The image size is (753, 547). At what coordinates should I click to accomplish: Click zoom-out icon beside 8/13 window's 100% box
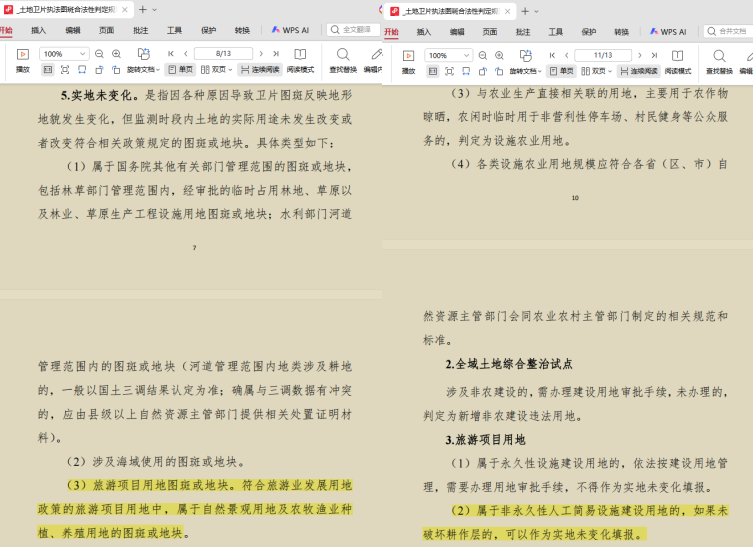99,54
